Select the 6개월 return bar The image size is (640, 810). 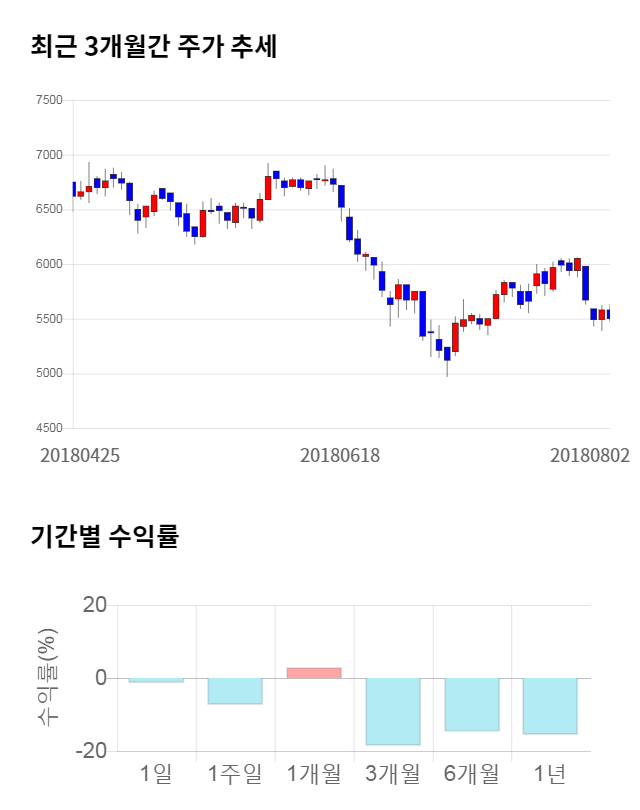coord(472,704)
